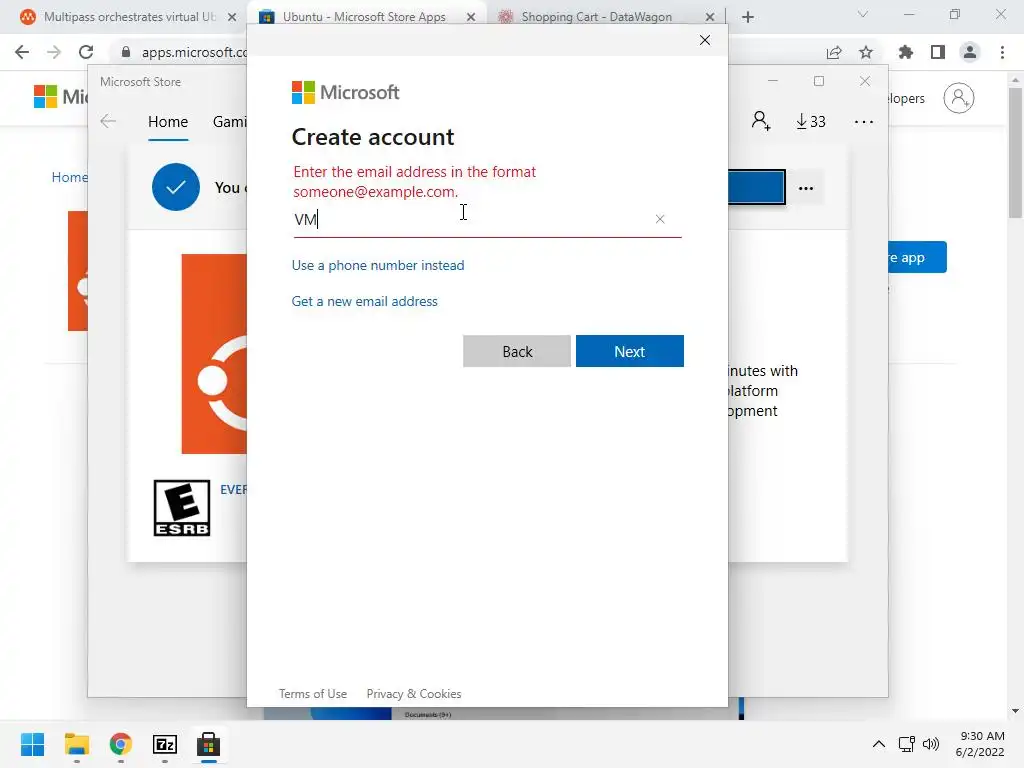Close the Multipass browser tab
Viewport: 1024px width, 768px height.
(x=232, y=17)
